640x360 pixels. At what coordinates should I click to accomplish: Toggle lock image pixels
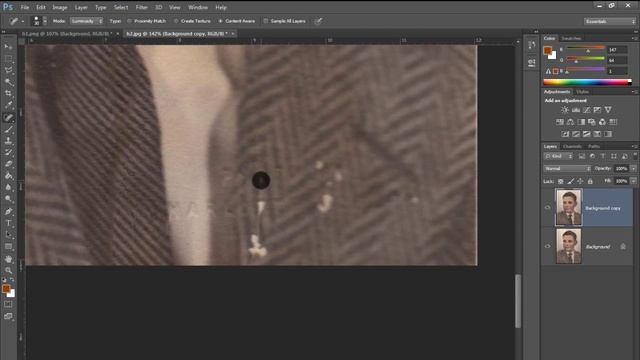tap(571, 181)
